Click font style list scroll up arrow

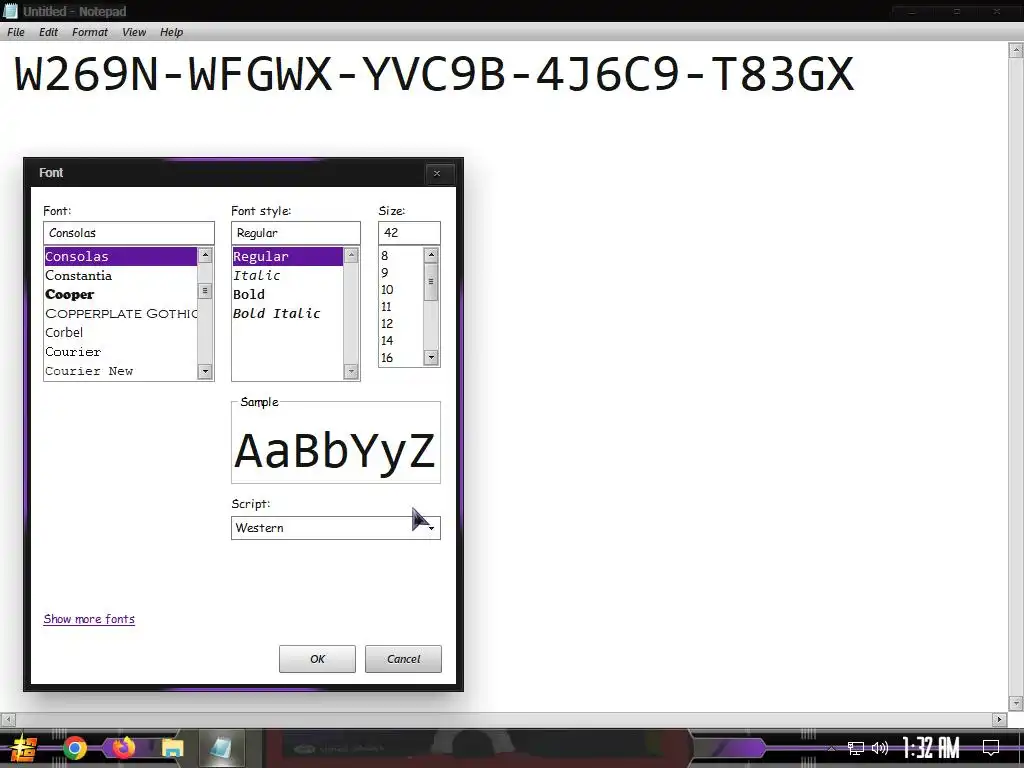pyautogui.click(x=351, y=255)
